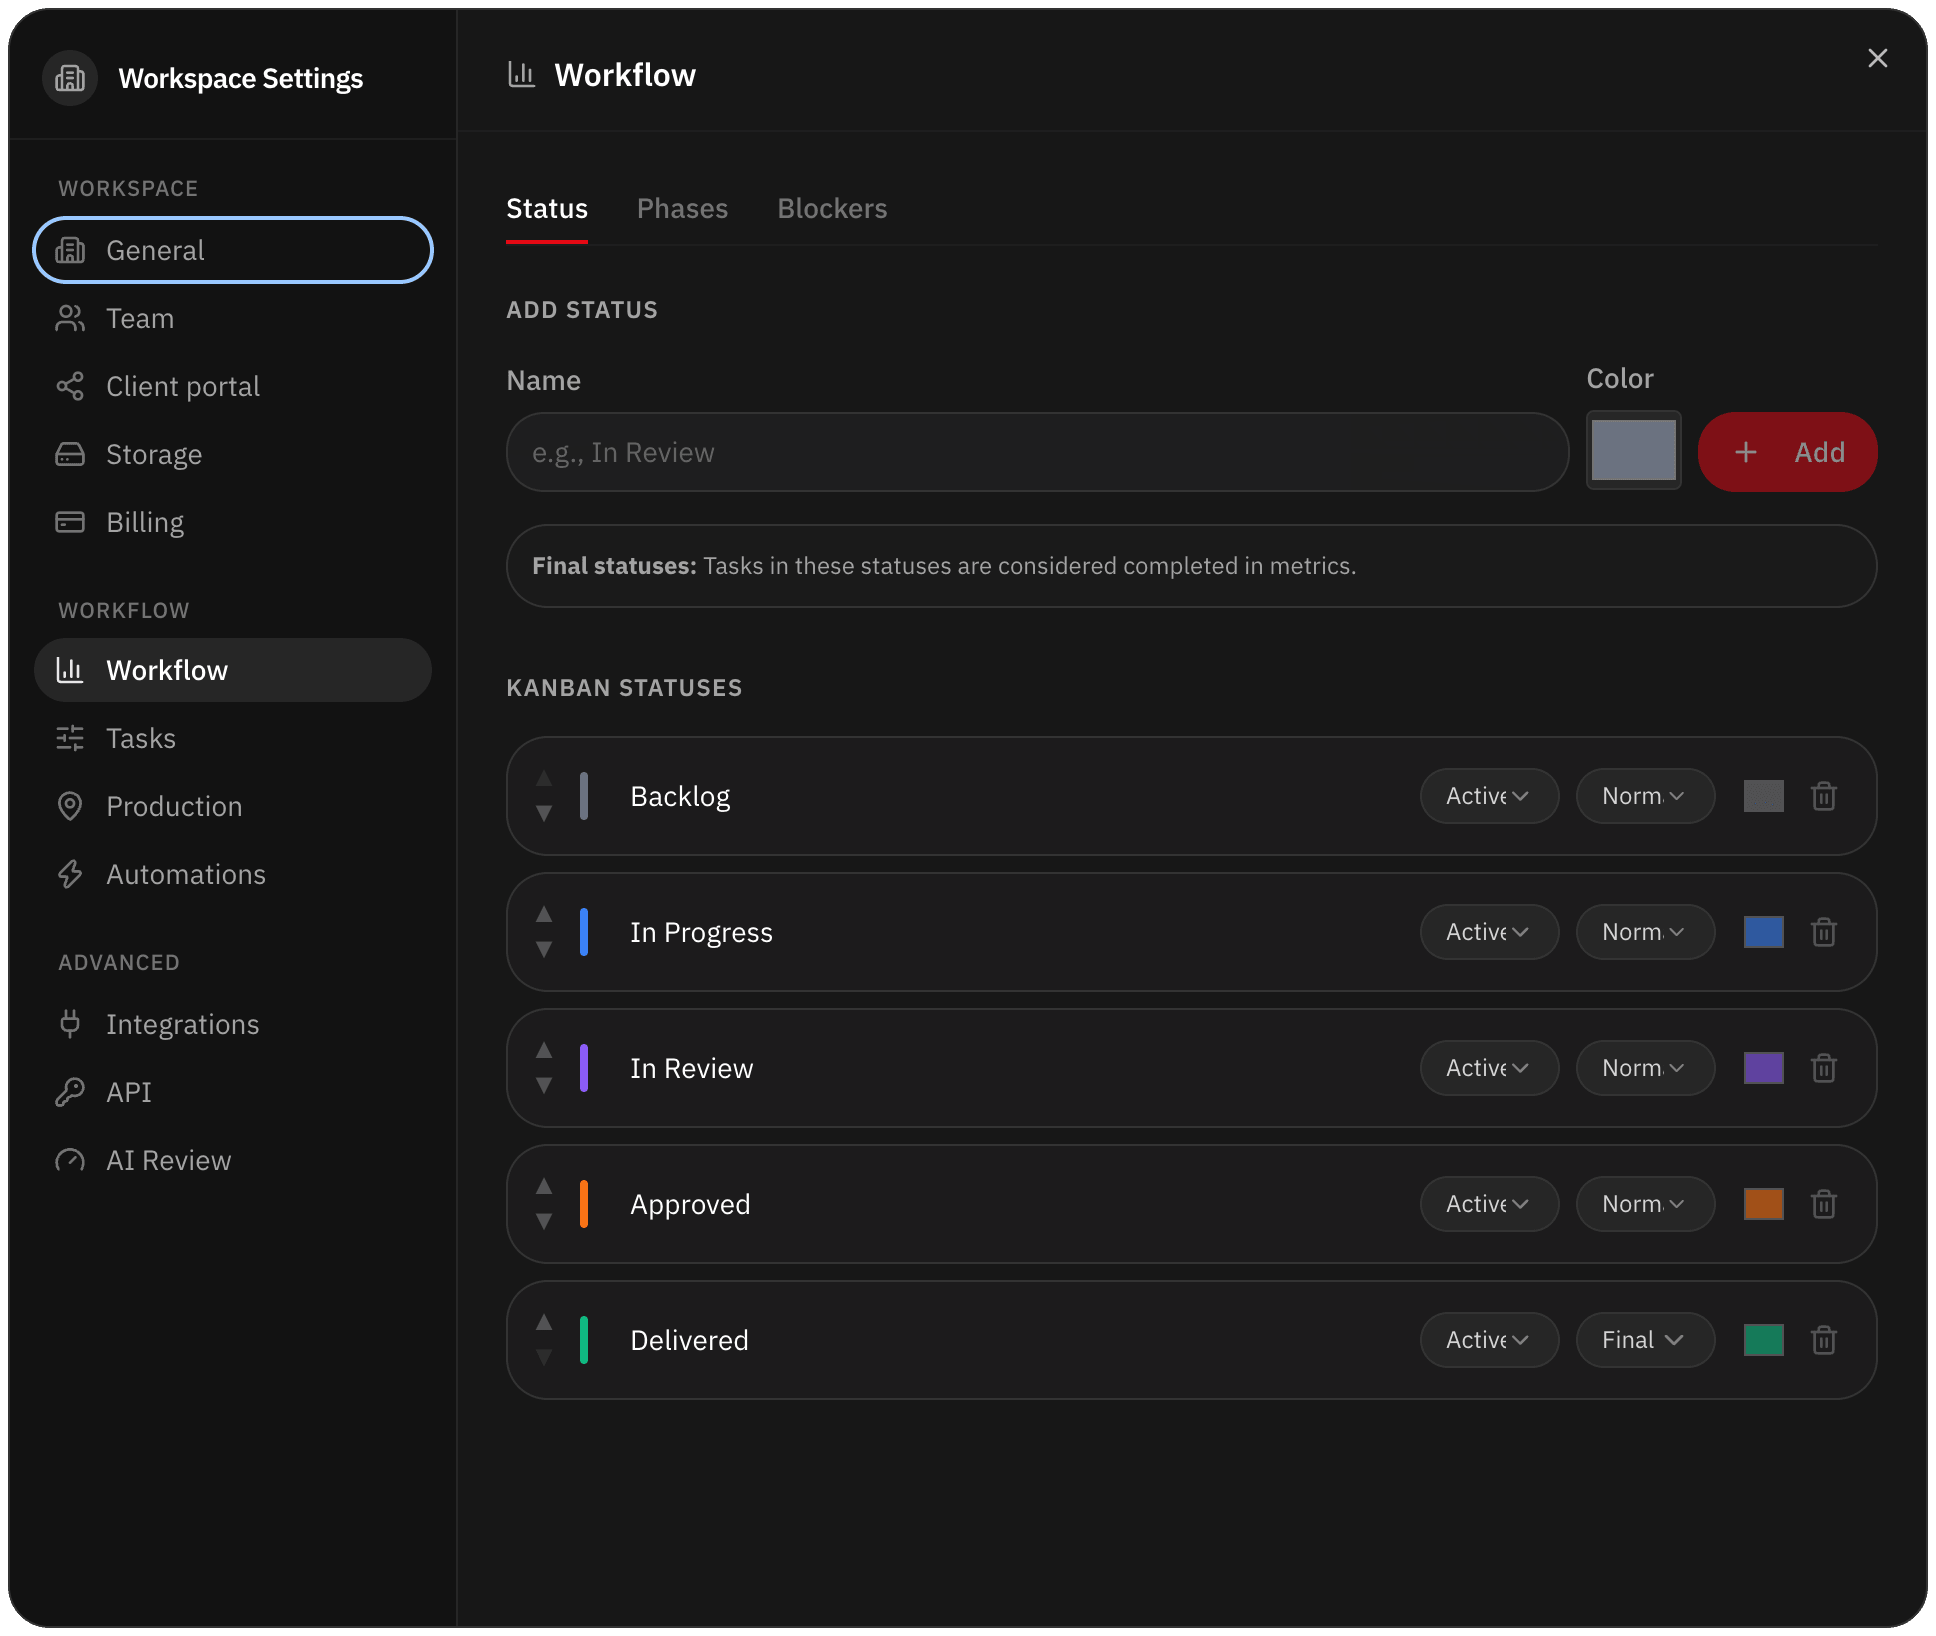Screen dimensions: 1936x1636
Task: Move the In Progress status up
Action: 544,914
